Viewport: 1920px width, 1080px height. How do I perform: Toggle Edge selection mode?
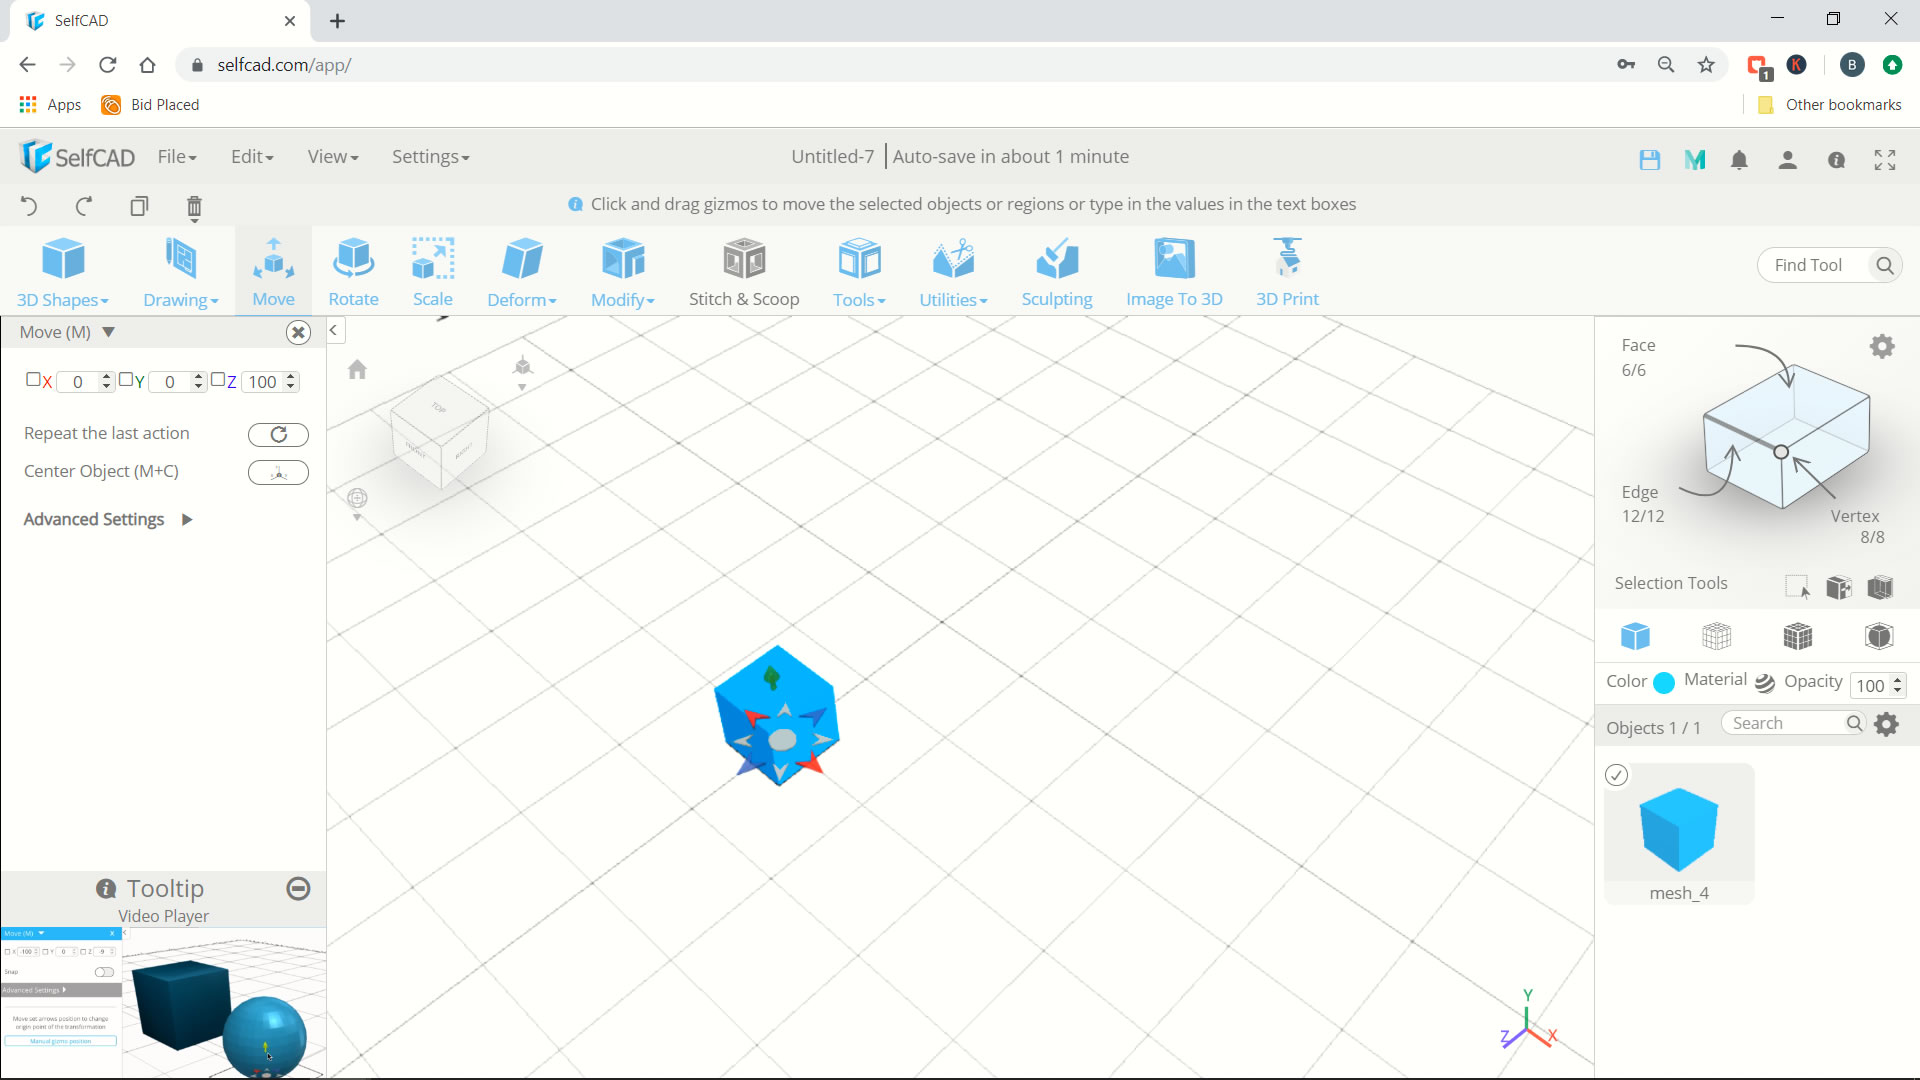tap(1642, 504)
